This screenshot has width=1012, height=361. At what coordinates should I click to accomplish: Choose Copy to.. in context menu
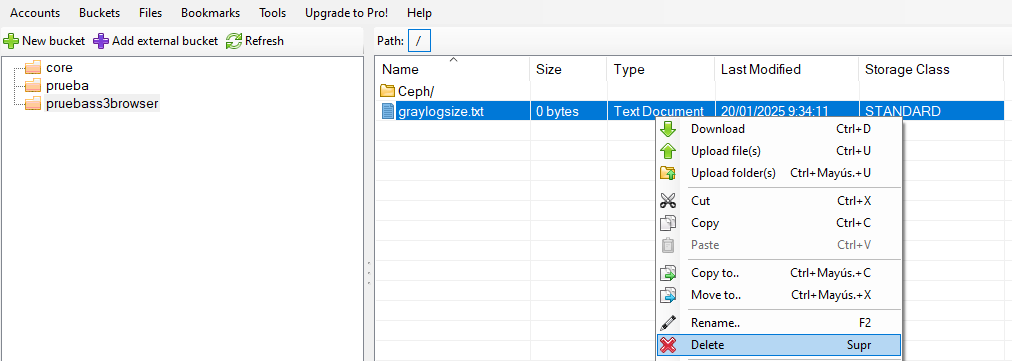[x=778, y=273]
